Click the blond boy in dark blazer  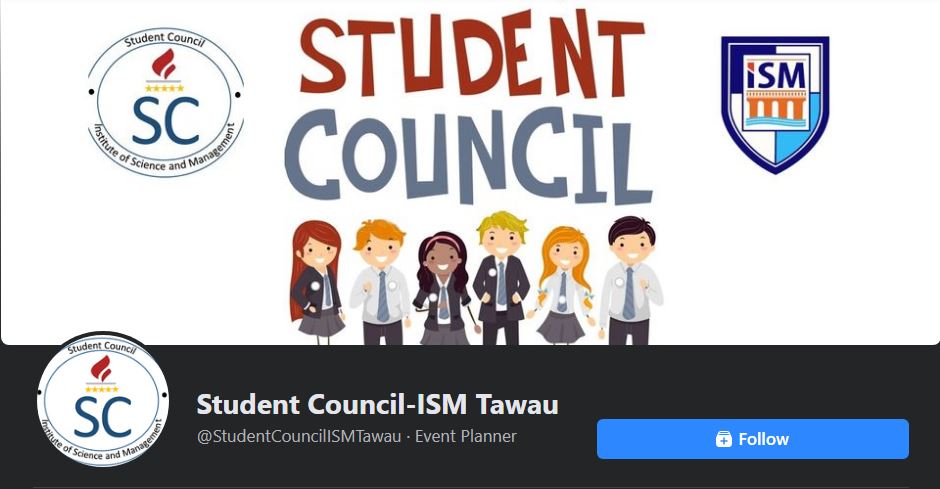point(501,278)
